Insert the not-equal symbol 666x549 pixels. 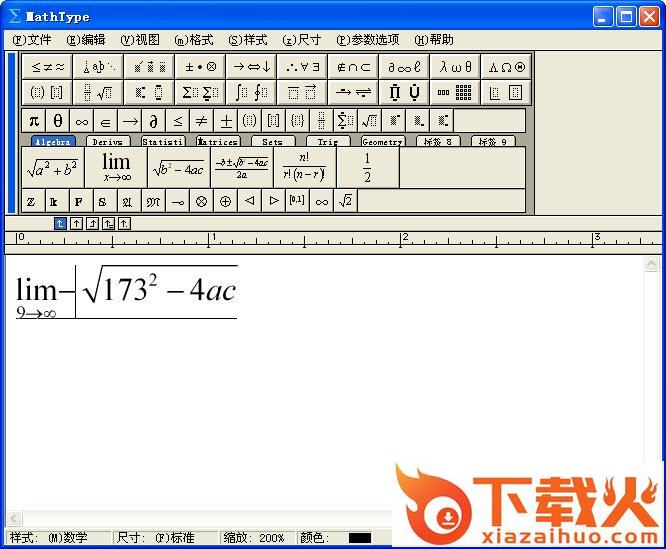coord(201,121)
